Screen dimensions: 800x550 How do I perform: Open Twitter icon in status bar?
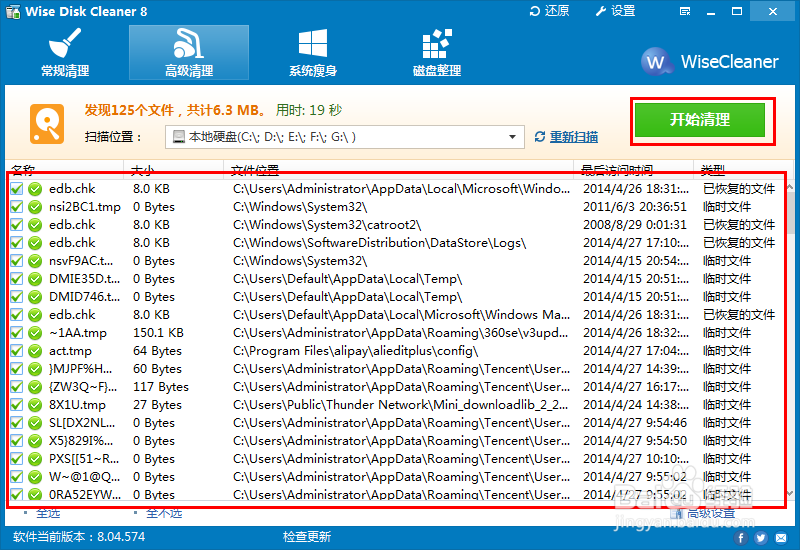click(x=761, y=538)
